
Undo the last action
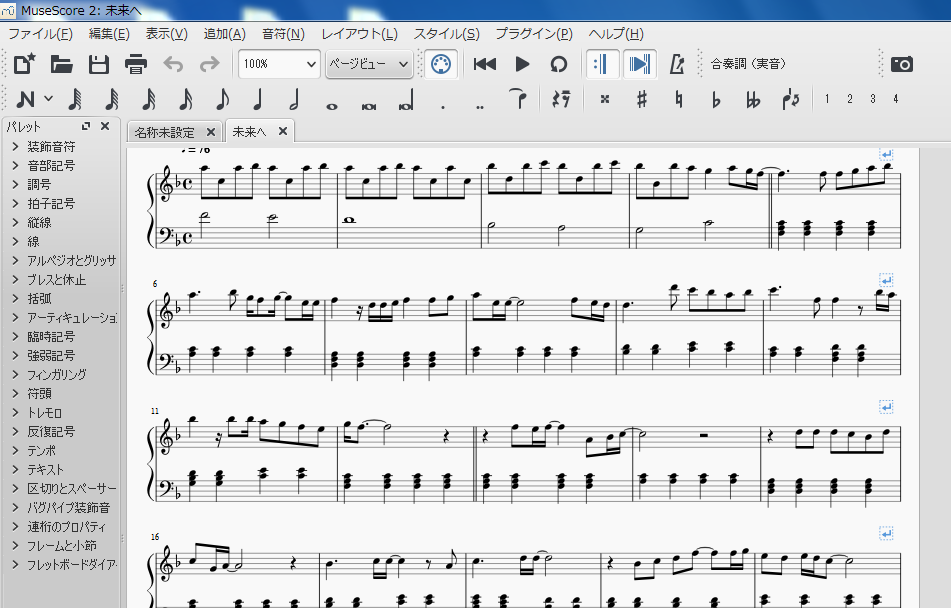[173, 64]
